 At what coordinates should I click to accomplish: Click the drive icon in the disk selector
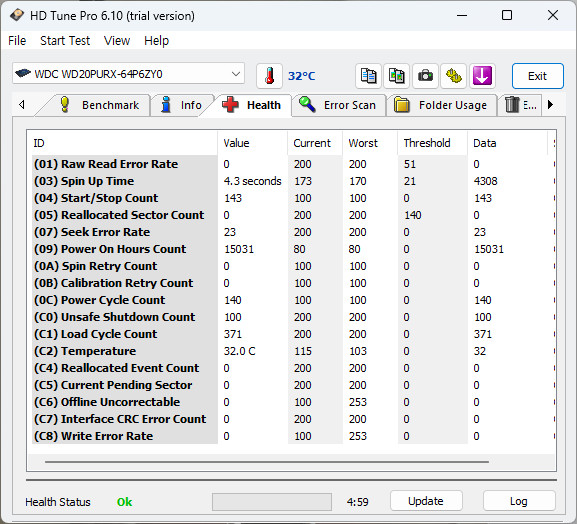23,73
